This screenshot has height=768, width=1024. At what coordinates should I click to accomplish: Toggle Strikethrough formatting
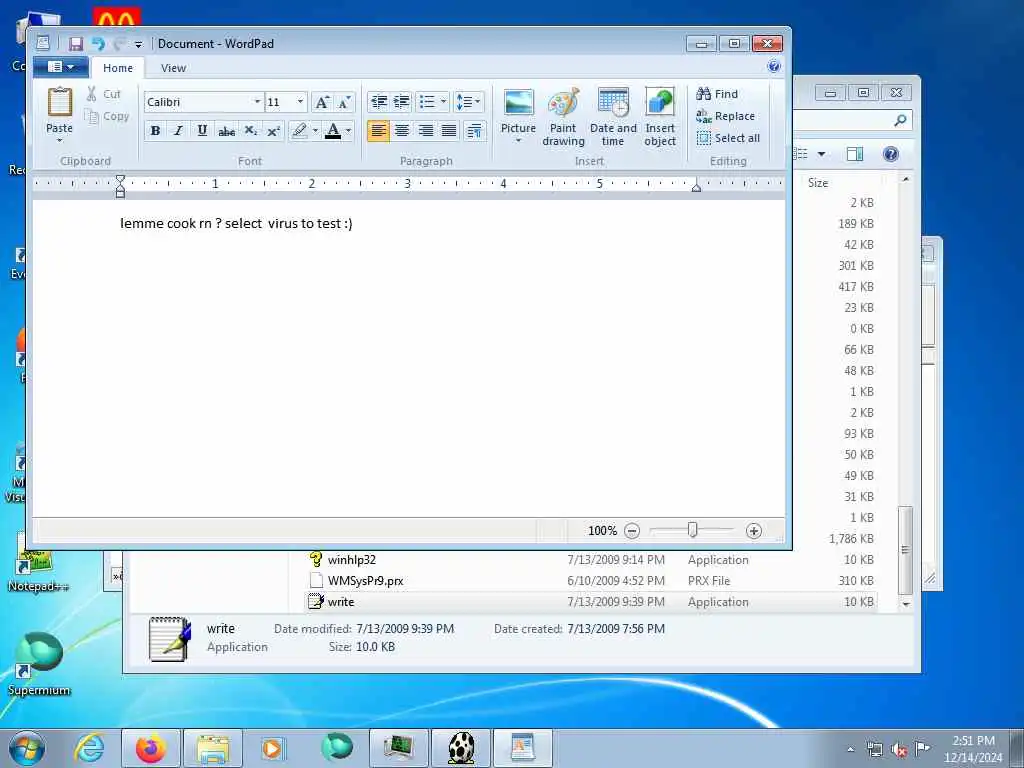click(227, 131)
